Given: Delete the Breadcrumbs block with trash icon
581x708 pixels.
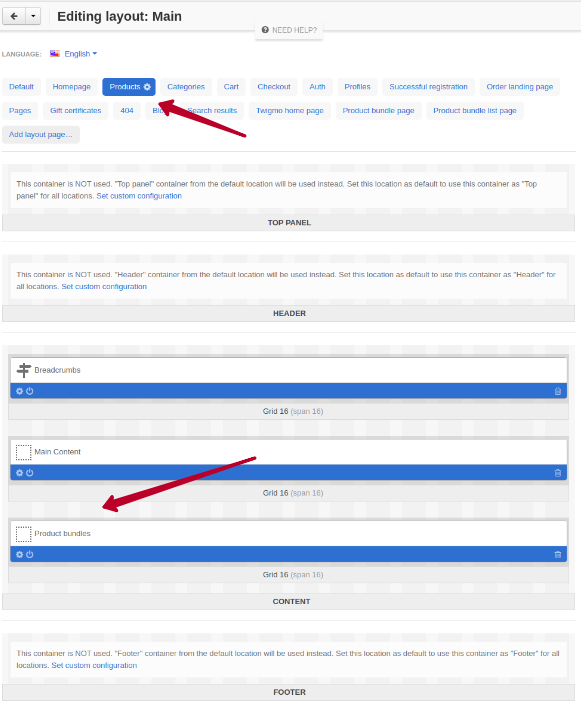Looking at the screenshot, I should click(558, 391).
